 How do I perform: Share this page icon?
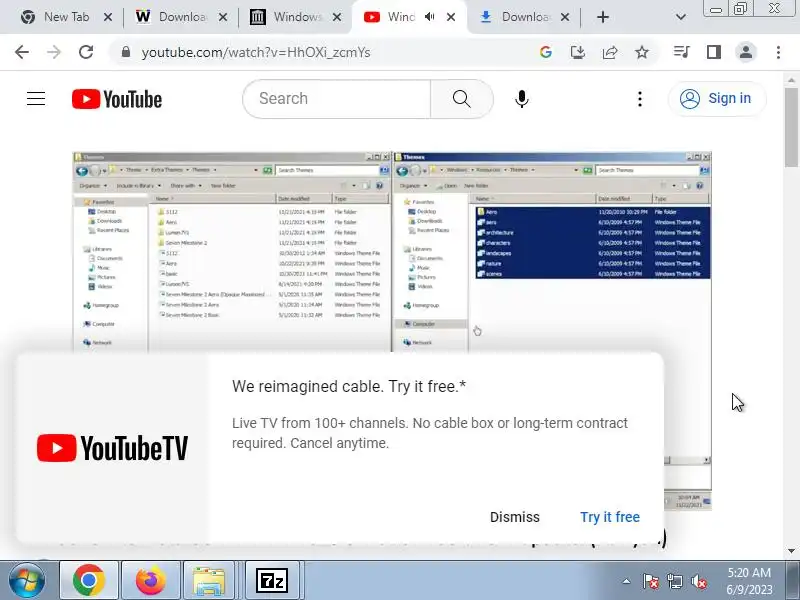(x=610, y=52)
